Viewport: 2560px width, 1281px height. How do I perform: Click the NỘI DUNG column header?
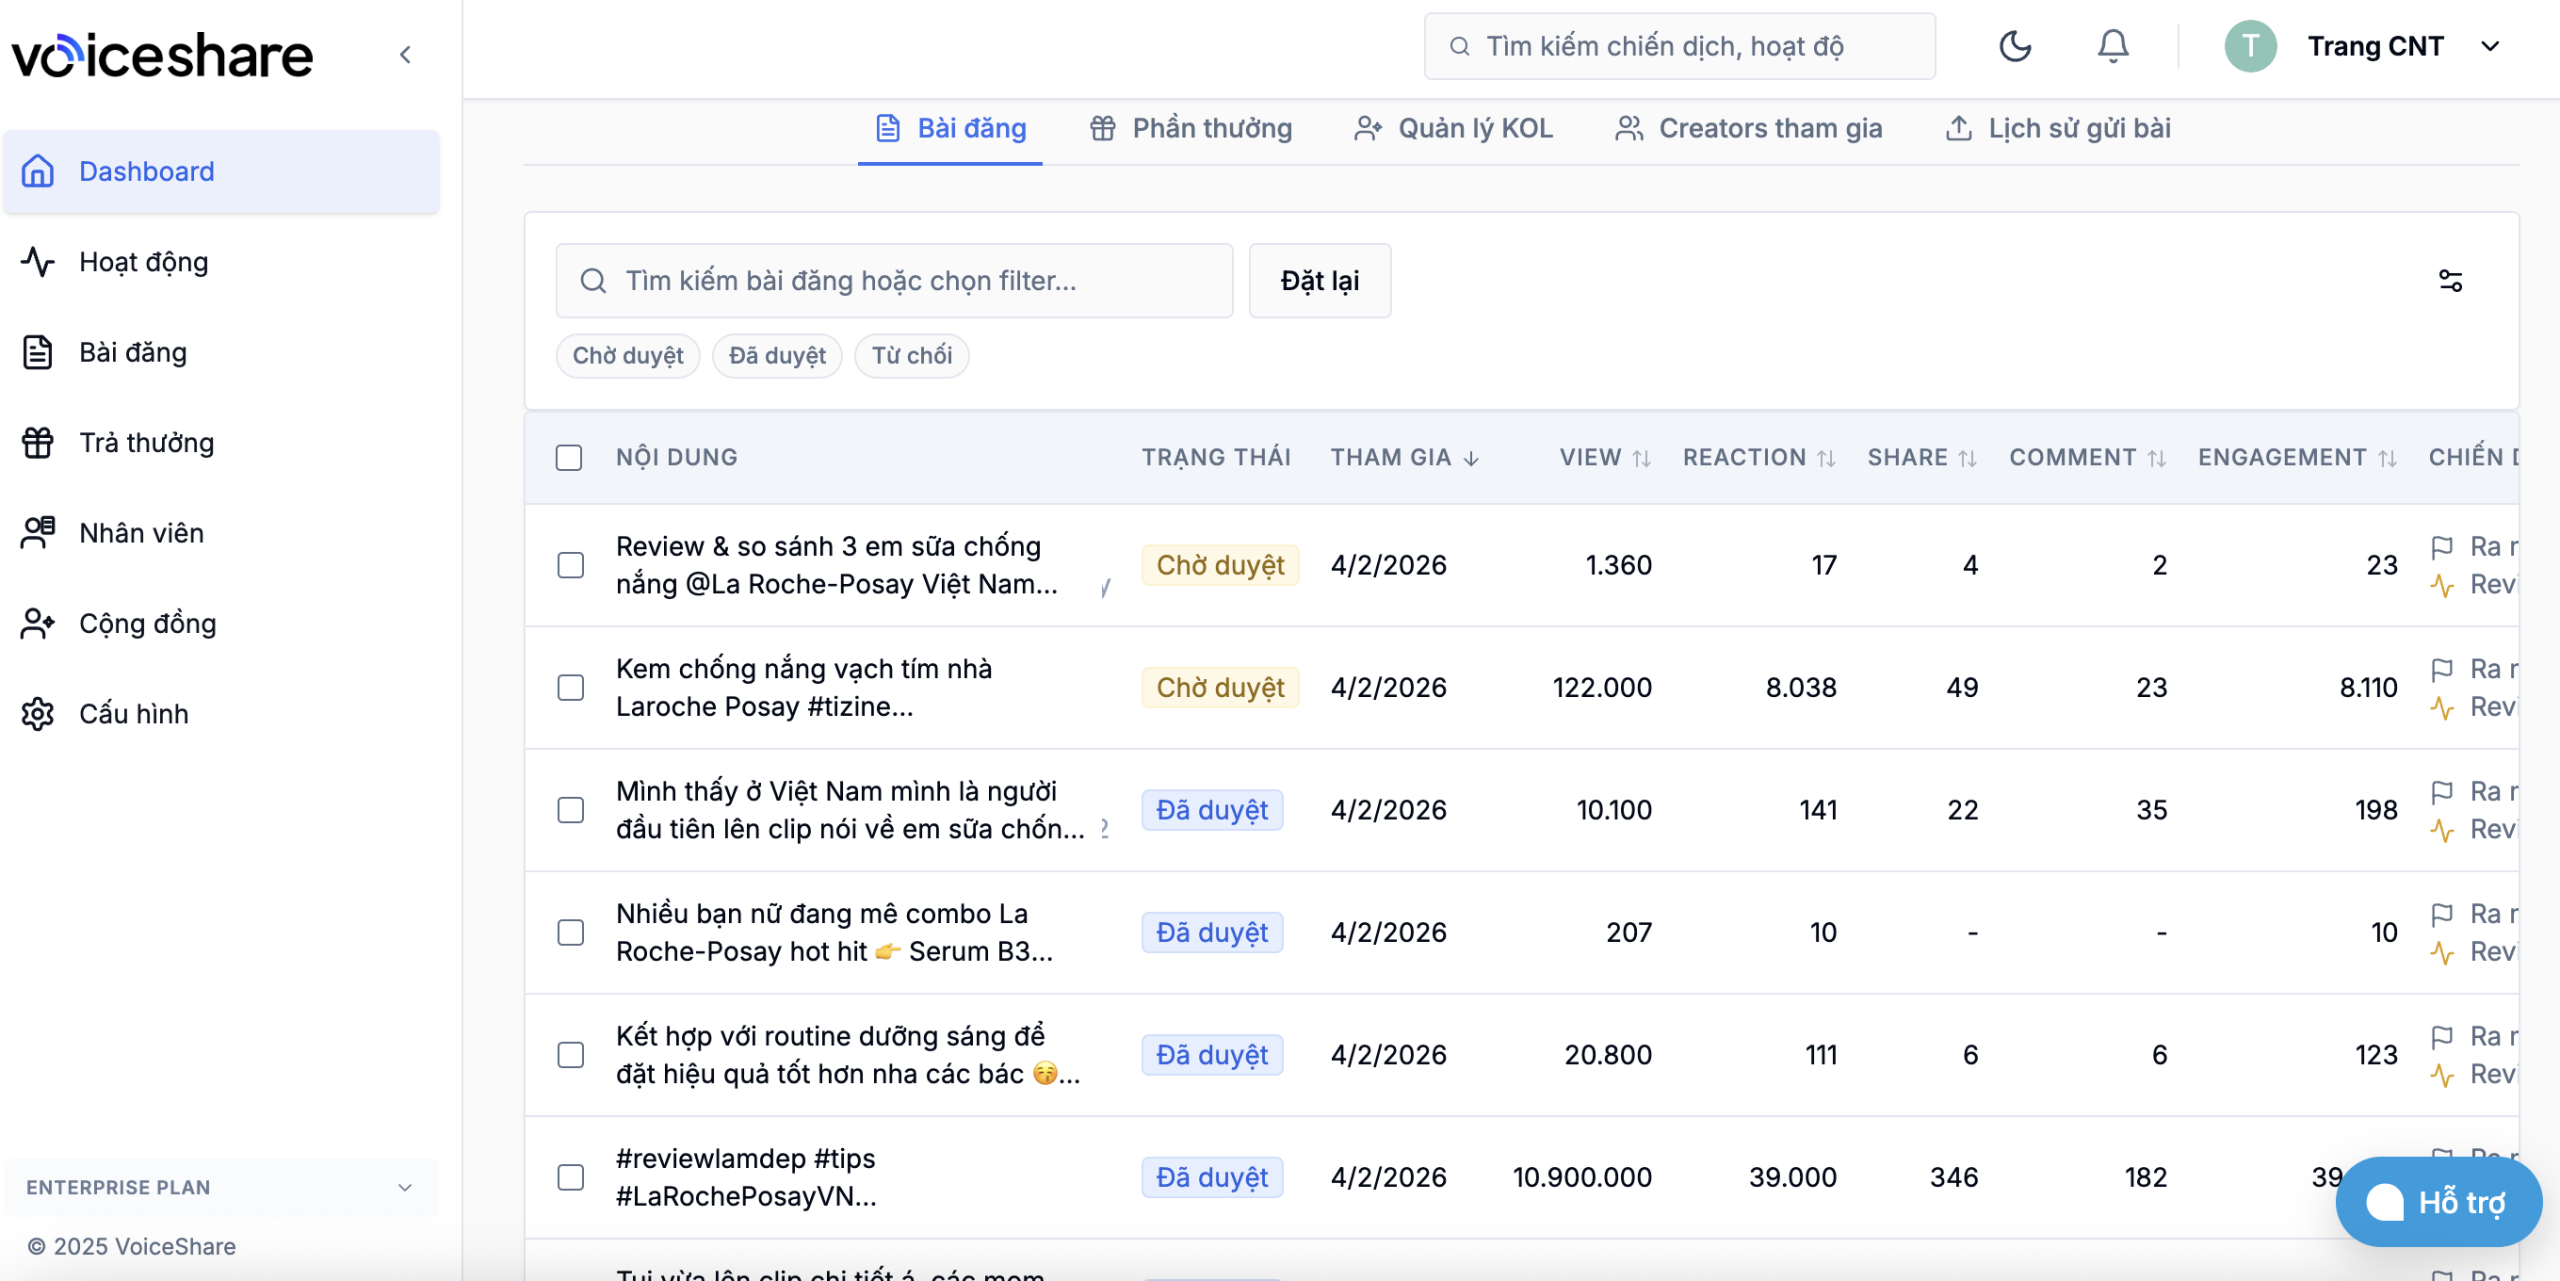pos(676,458)
